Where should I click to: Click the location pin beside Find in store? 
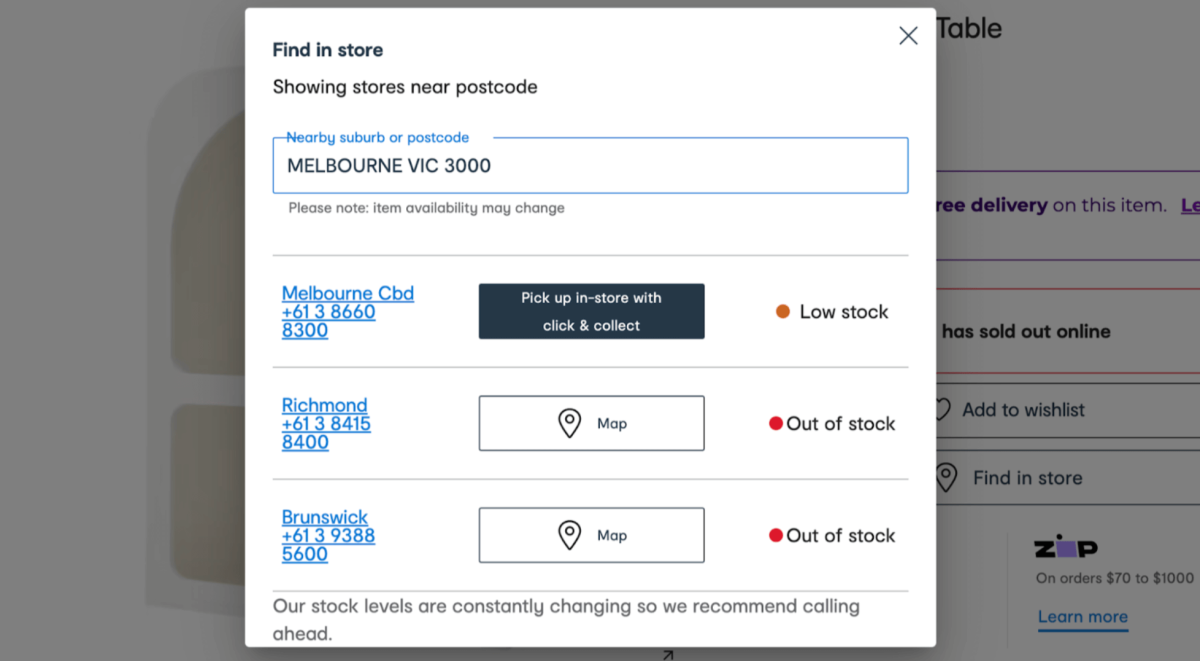coord(946,478)
